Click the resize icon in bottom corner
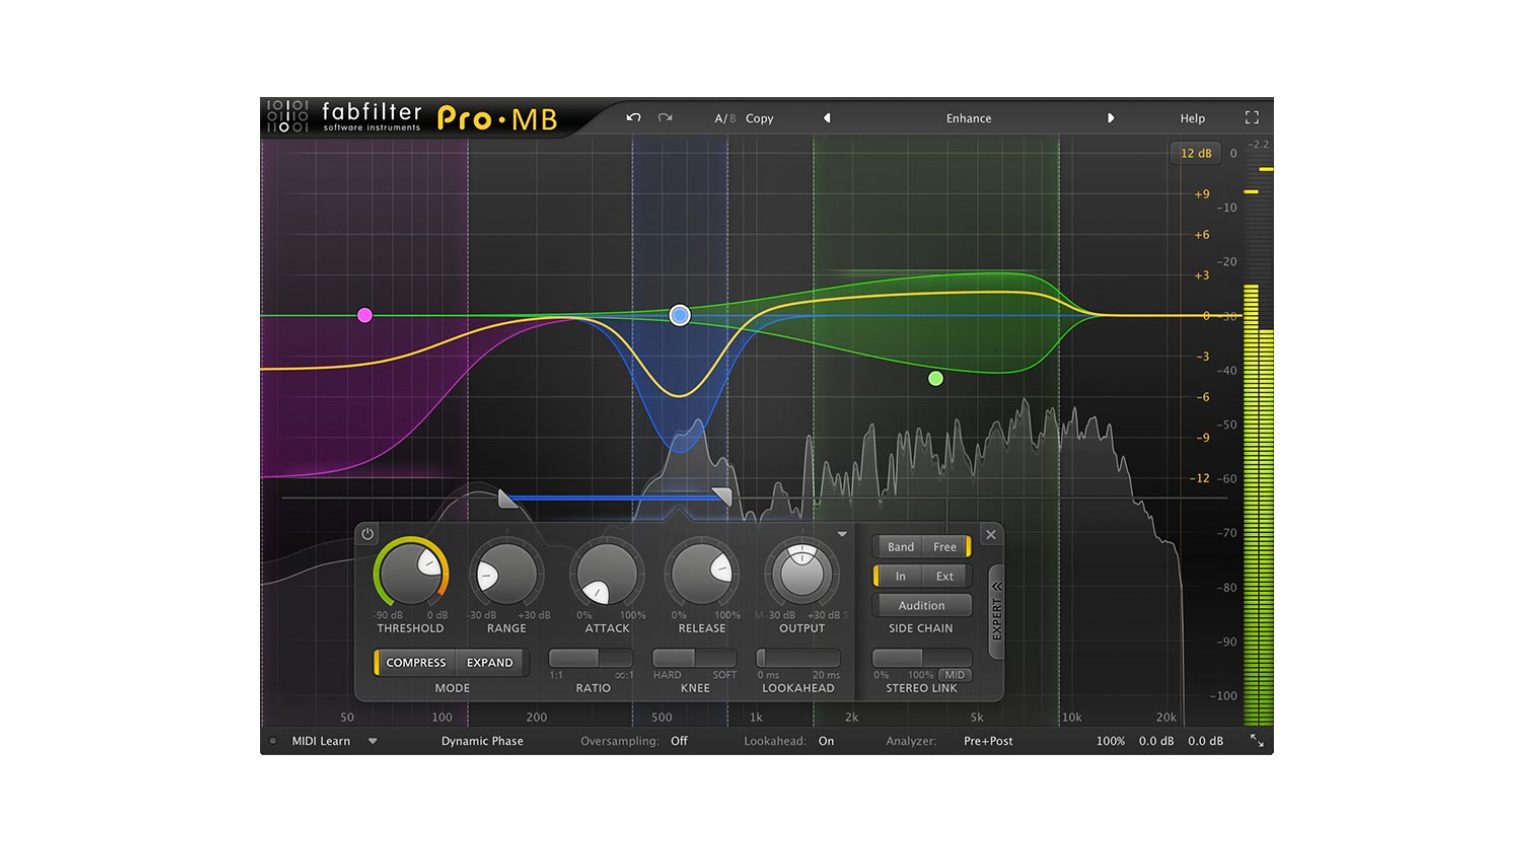The image size is (1540, 850). 1257,741
